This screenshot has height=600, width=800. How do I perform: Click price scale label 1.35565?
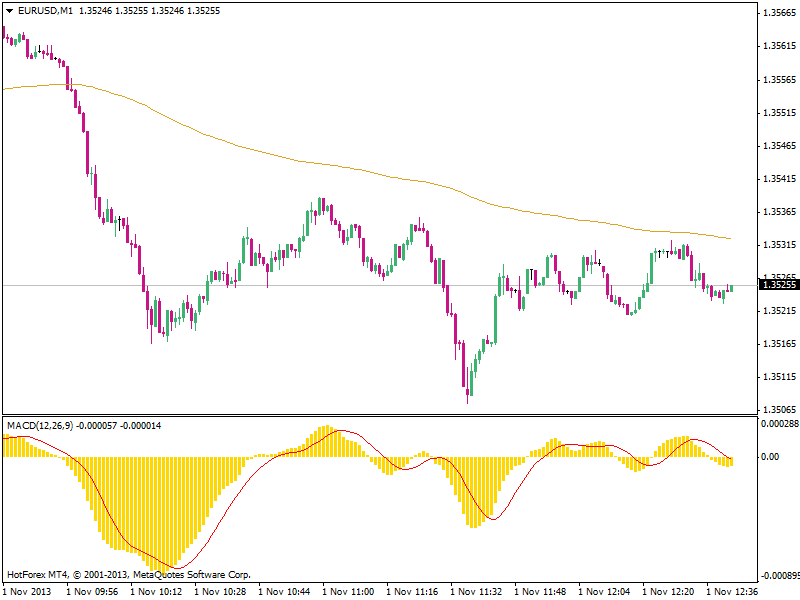point(779,80)
